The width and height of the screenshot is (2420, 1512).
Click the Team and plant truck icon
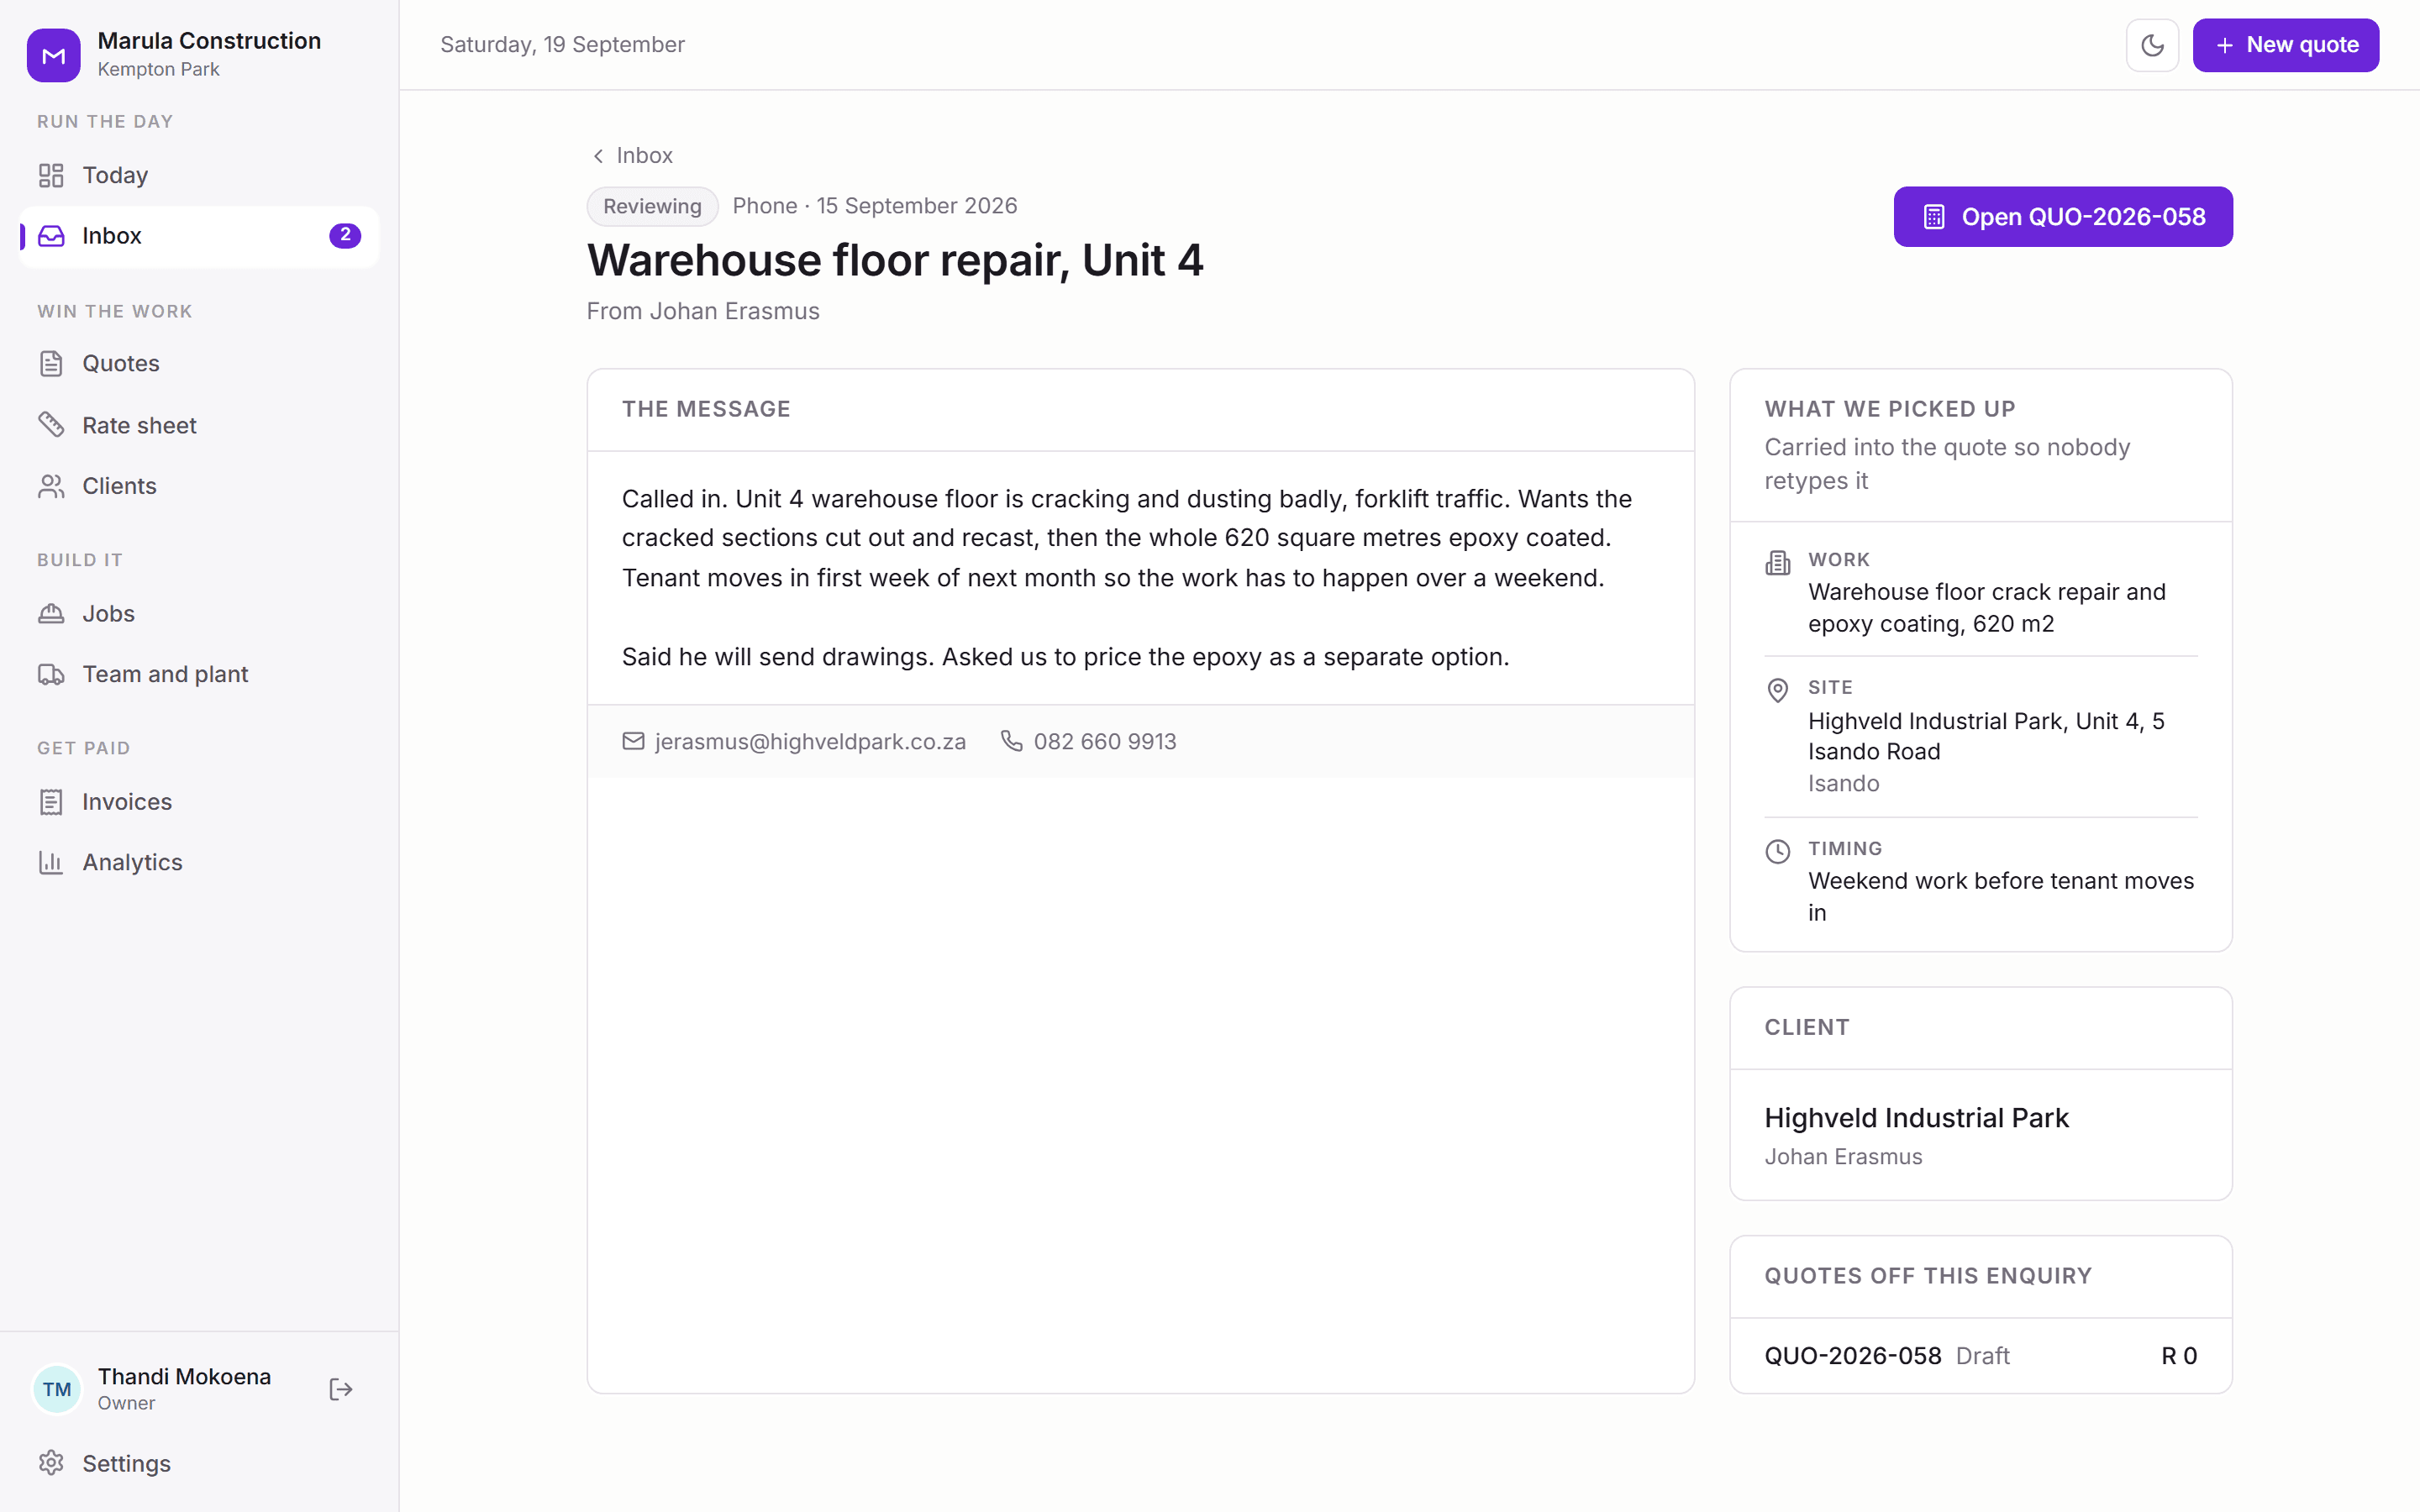coord(51,675)
